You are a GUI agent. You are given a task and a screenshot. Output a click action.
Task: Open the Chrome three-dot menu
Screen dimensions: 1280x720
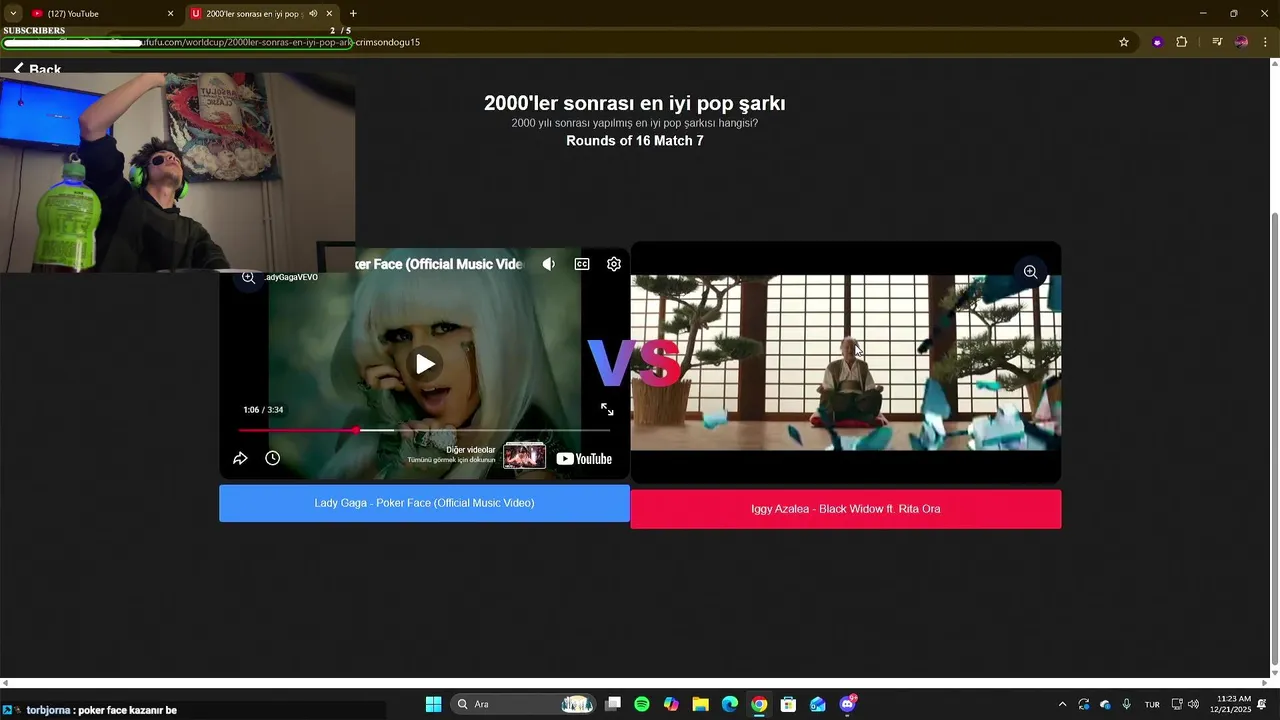(1265, 42)
